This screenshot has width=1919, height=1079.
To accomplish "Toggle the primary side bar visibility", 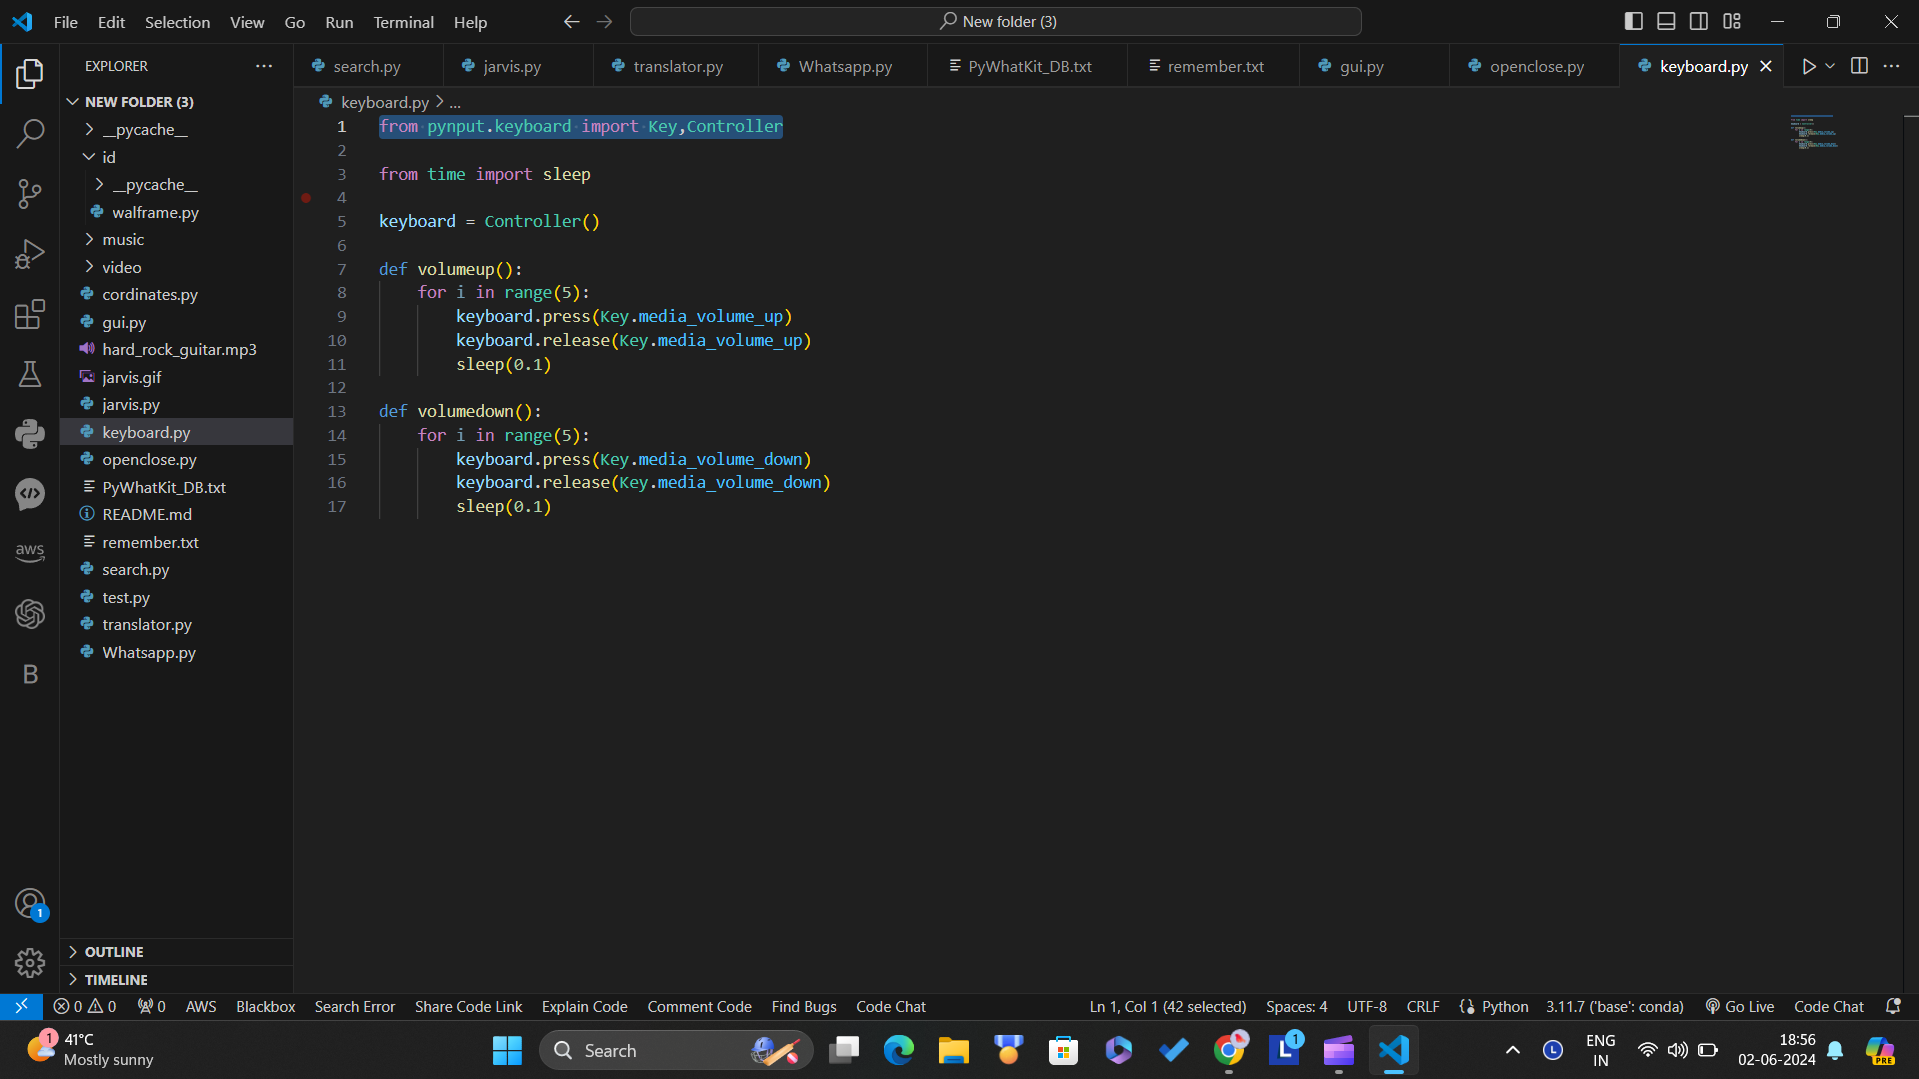I will coord(1633,21).
